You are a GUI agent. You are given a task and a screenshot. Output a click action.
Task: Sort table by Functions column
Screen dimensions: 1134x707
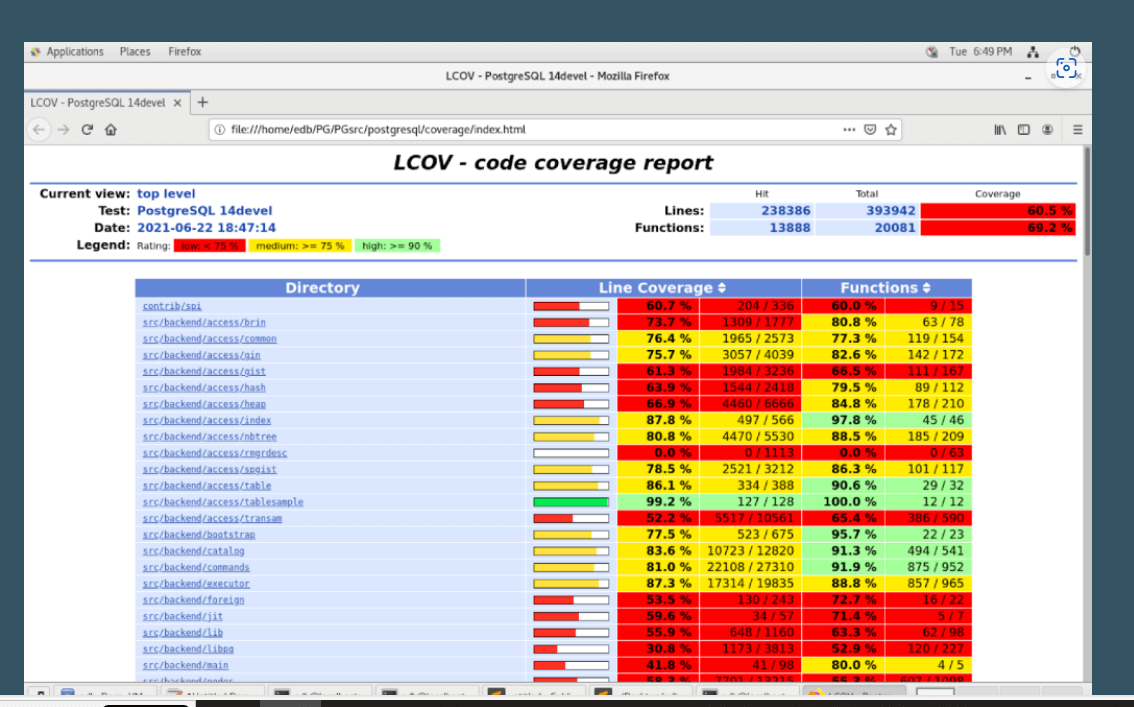tap(886, 288)
